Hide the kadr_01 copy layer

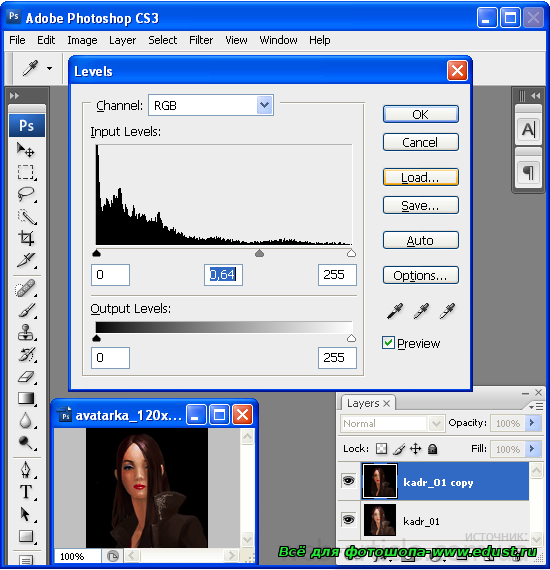[x=348, y=481]
